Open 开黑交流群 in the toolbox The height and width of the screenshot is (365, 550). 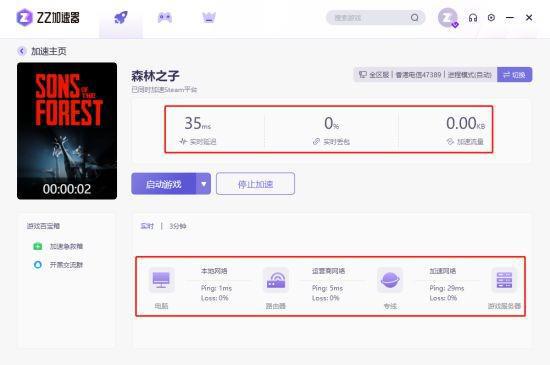(x=58, y=265)
